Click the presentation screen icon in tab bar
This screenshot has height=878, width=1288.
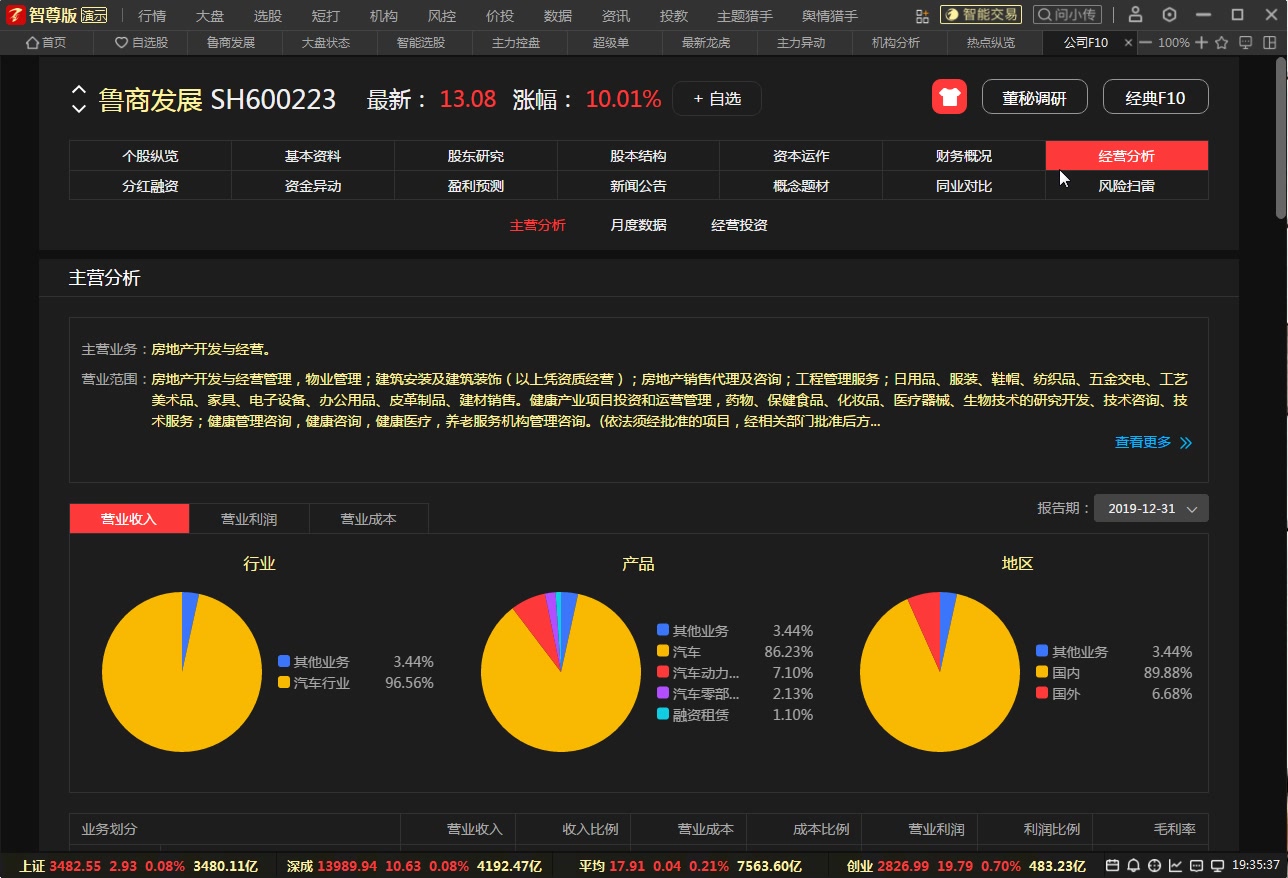(x=1245, y=43)
